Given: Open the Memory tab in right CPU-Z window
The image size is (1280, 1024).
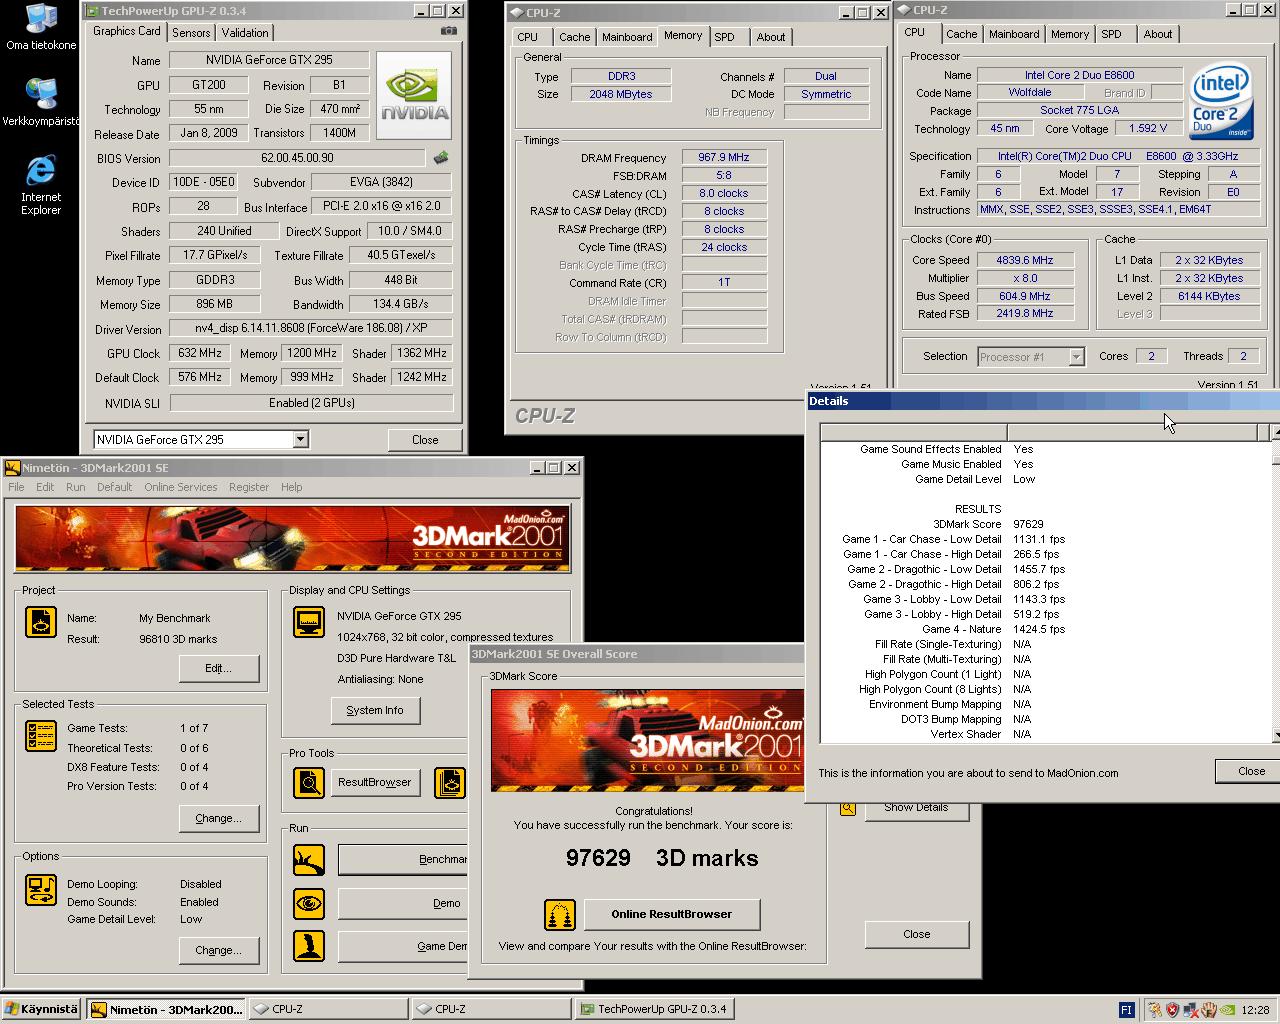Looking at the screenshot, I should coord(1069,34).
